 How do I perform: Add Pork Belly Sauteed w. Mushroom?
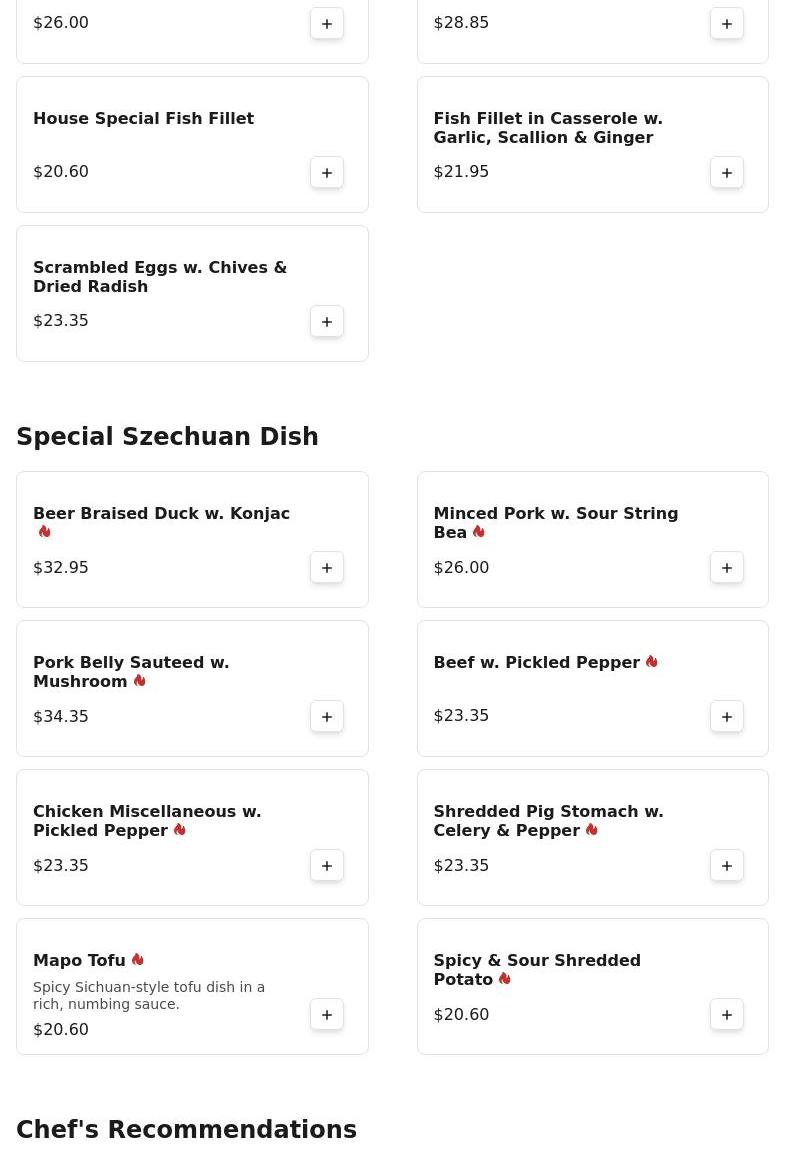(327, 716)
